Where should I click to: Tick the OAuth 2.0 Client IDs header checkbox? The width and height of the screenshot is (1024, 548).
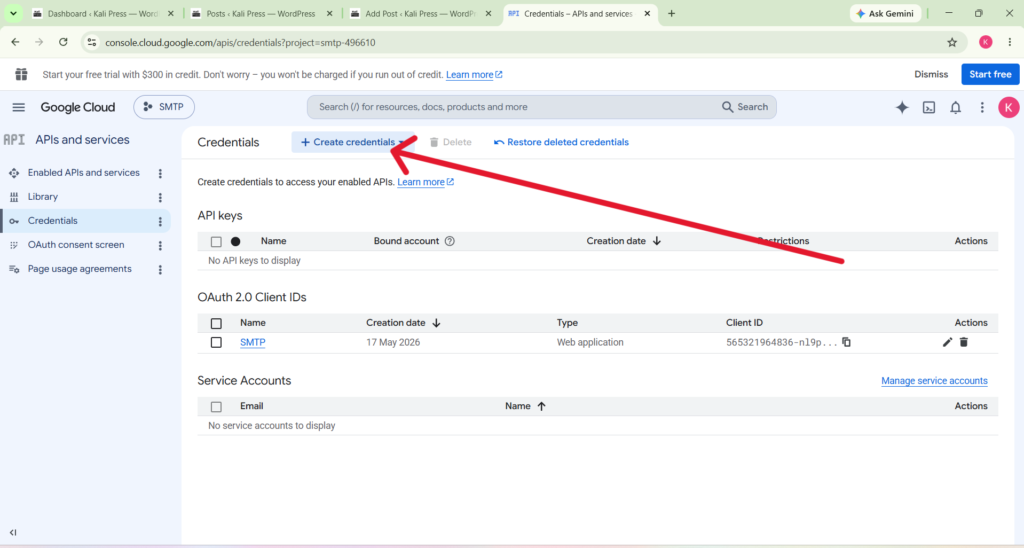[x=216, y=323]
